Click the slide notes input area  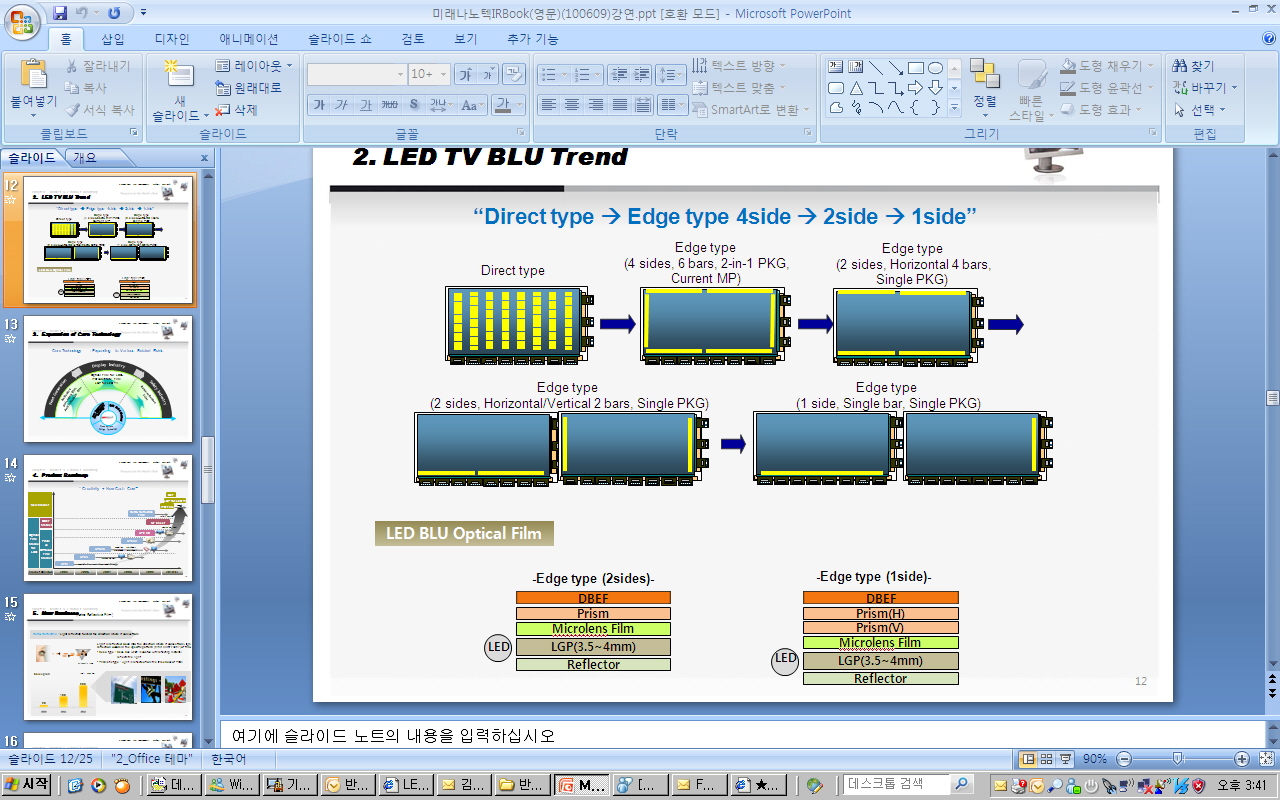point(741,735)
